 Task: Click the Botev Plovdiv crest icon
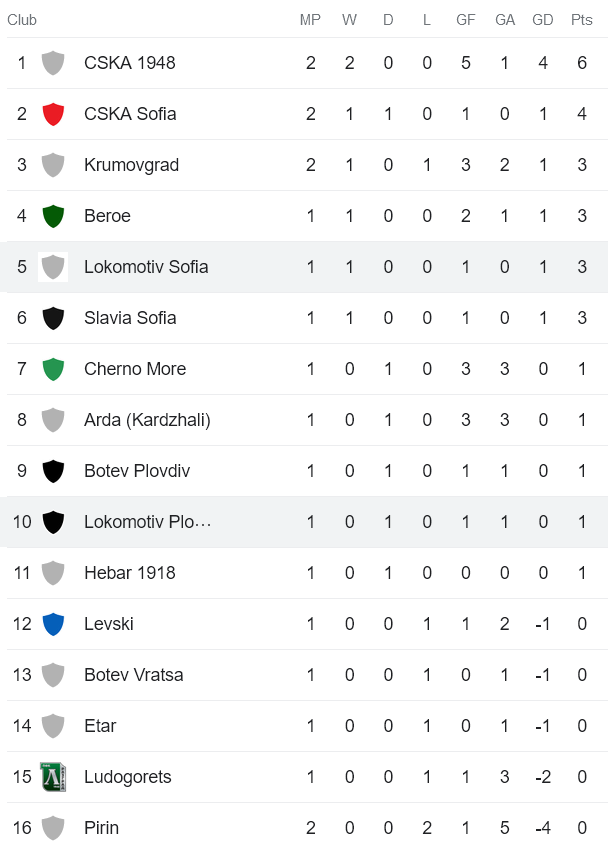(x=52, y=471)
